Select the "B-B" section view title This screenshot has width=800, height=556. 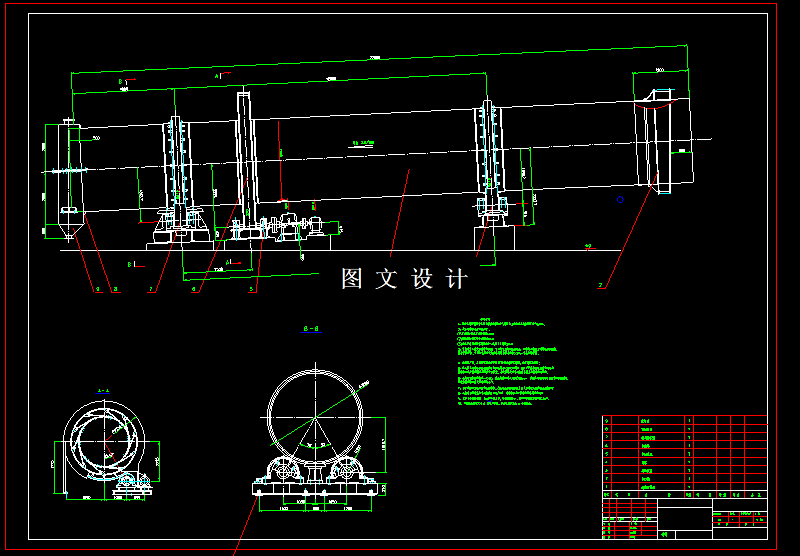pos(311,329)
